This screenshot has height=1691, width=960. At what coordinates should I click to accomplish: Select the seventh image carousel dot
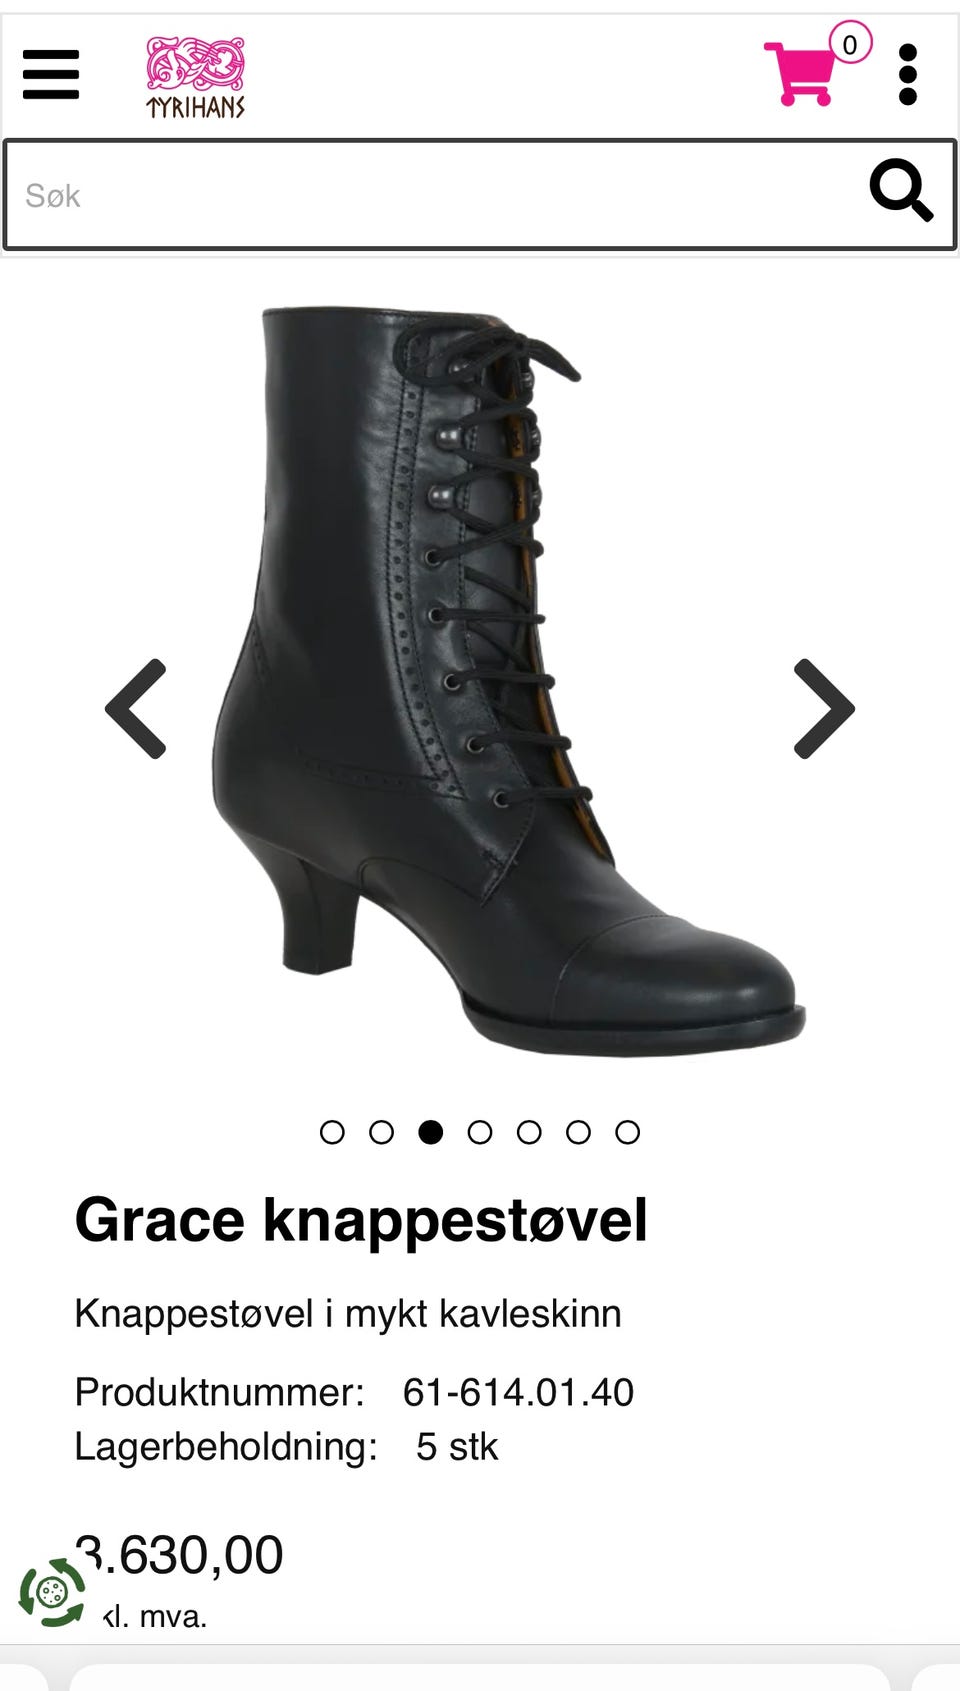(627, 1132)
